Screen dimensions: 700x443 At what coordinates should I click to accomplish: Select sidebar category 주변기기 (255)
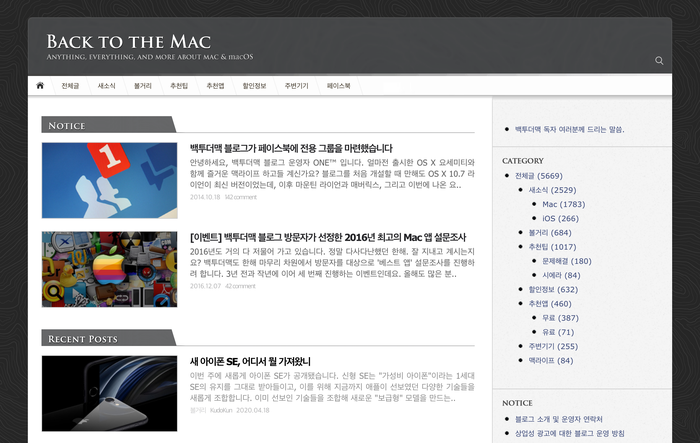[553, 347]
